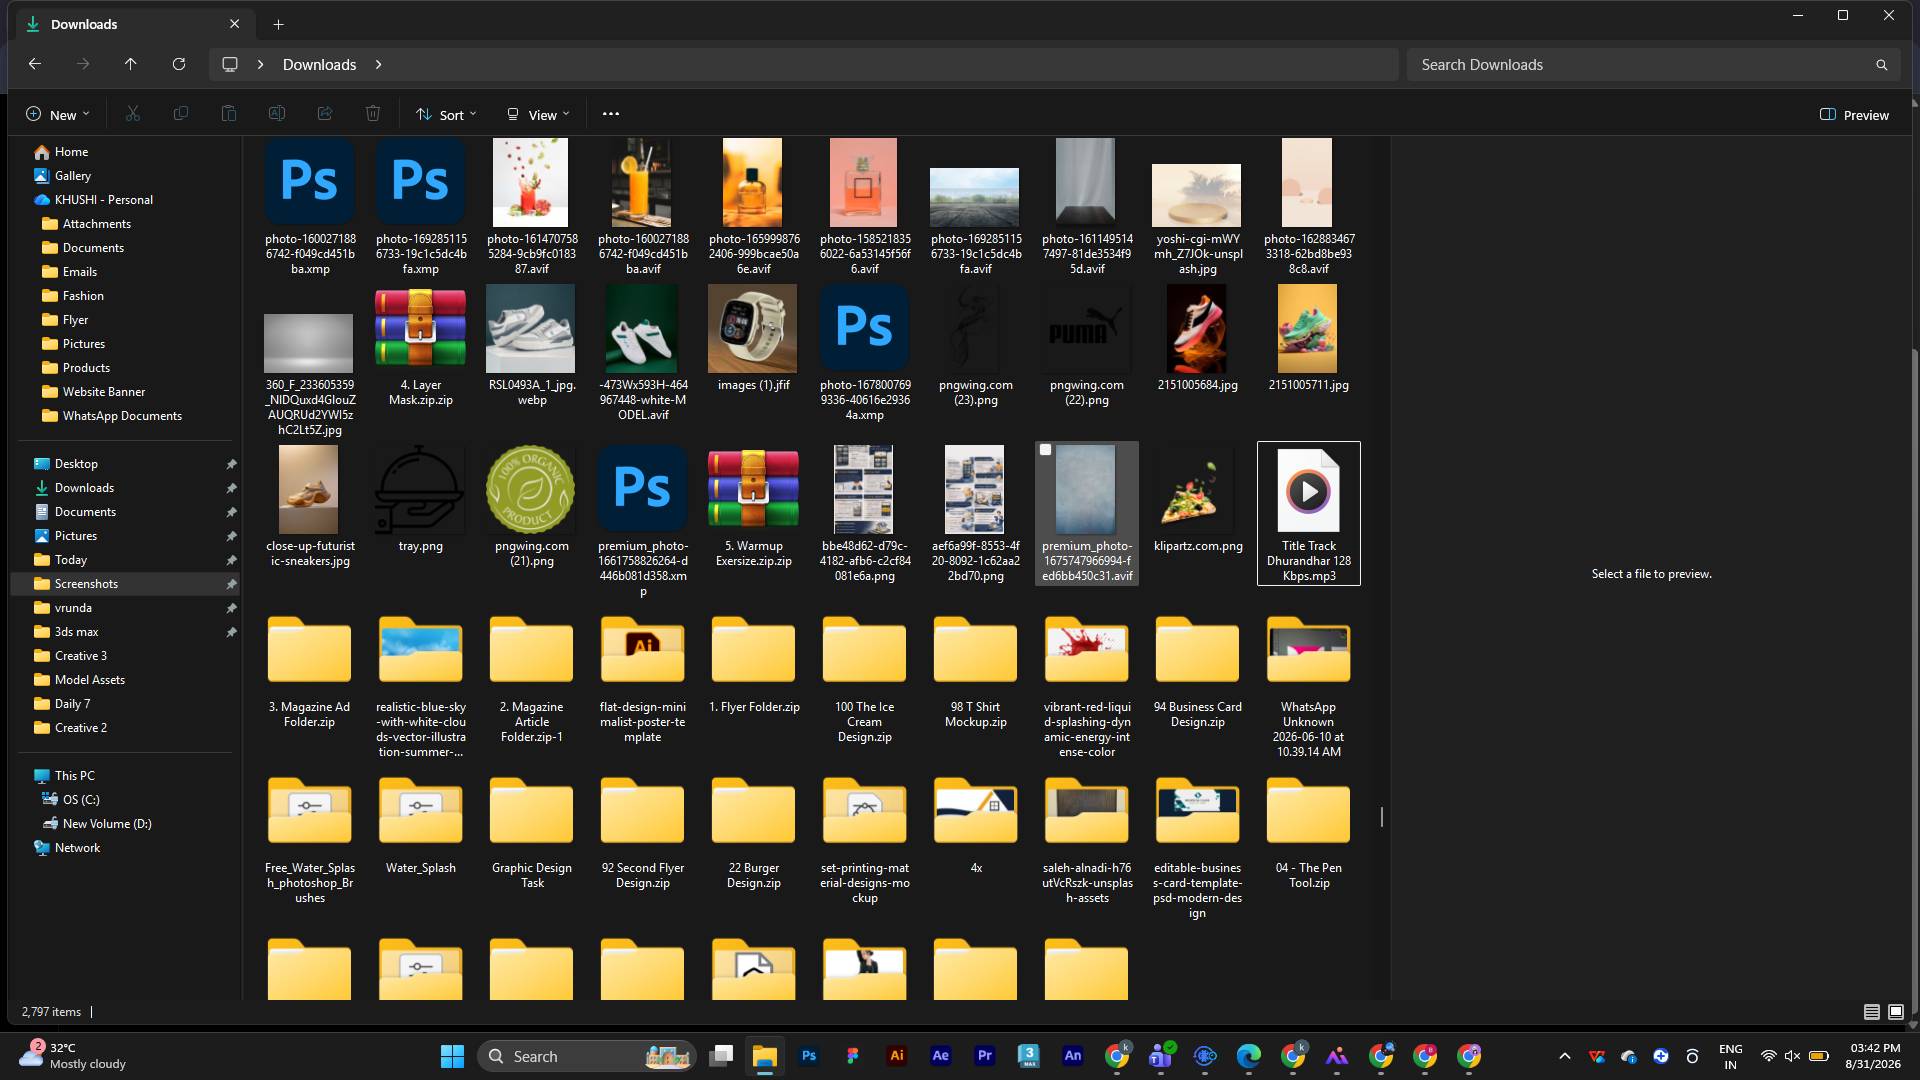Unpin Screenshots from Quick access
Viewport: 1920px width, 1080px height.
click(231, 584)
